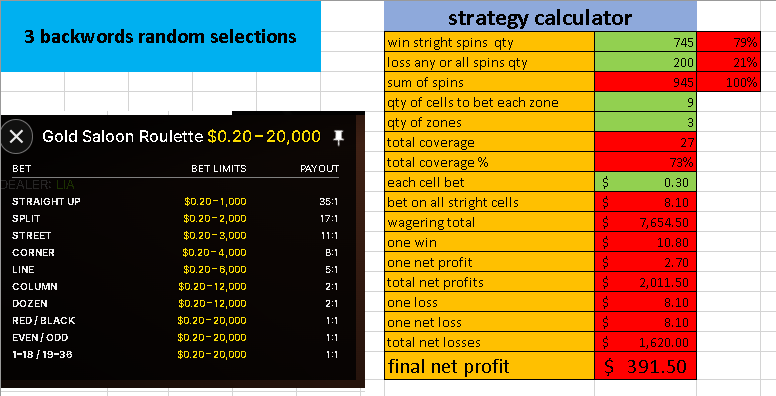
Task: Select the wagering total value cell
Action: tap(645, 222)
